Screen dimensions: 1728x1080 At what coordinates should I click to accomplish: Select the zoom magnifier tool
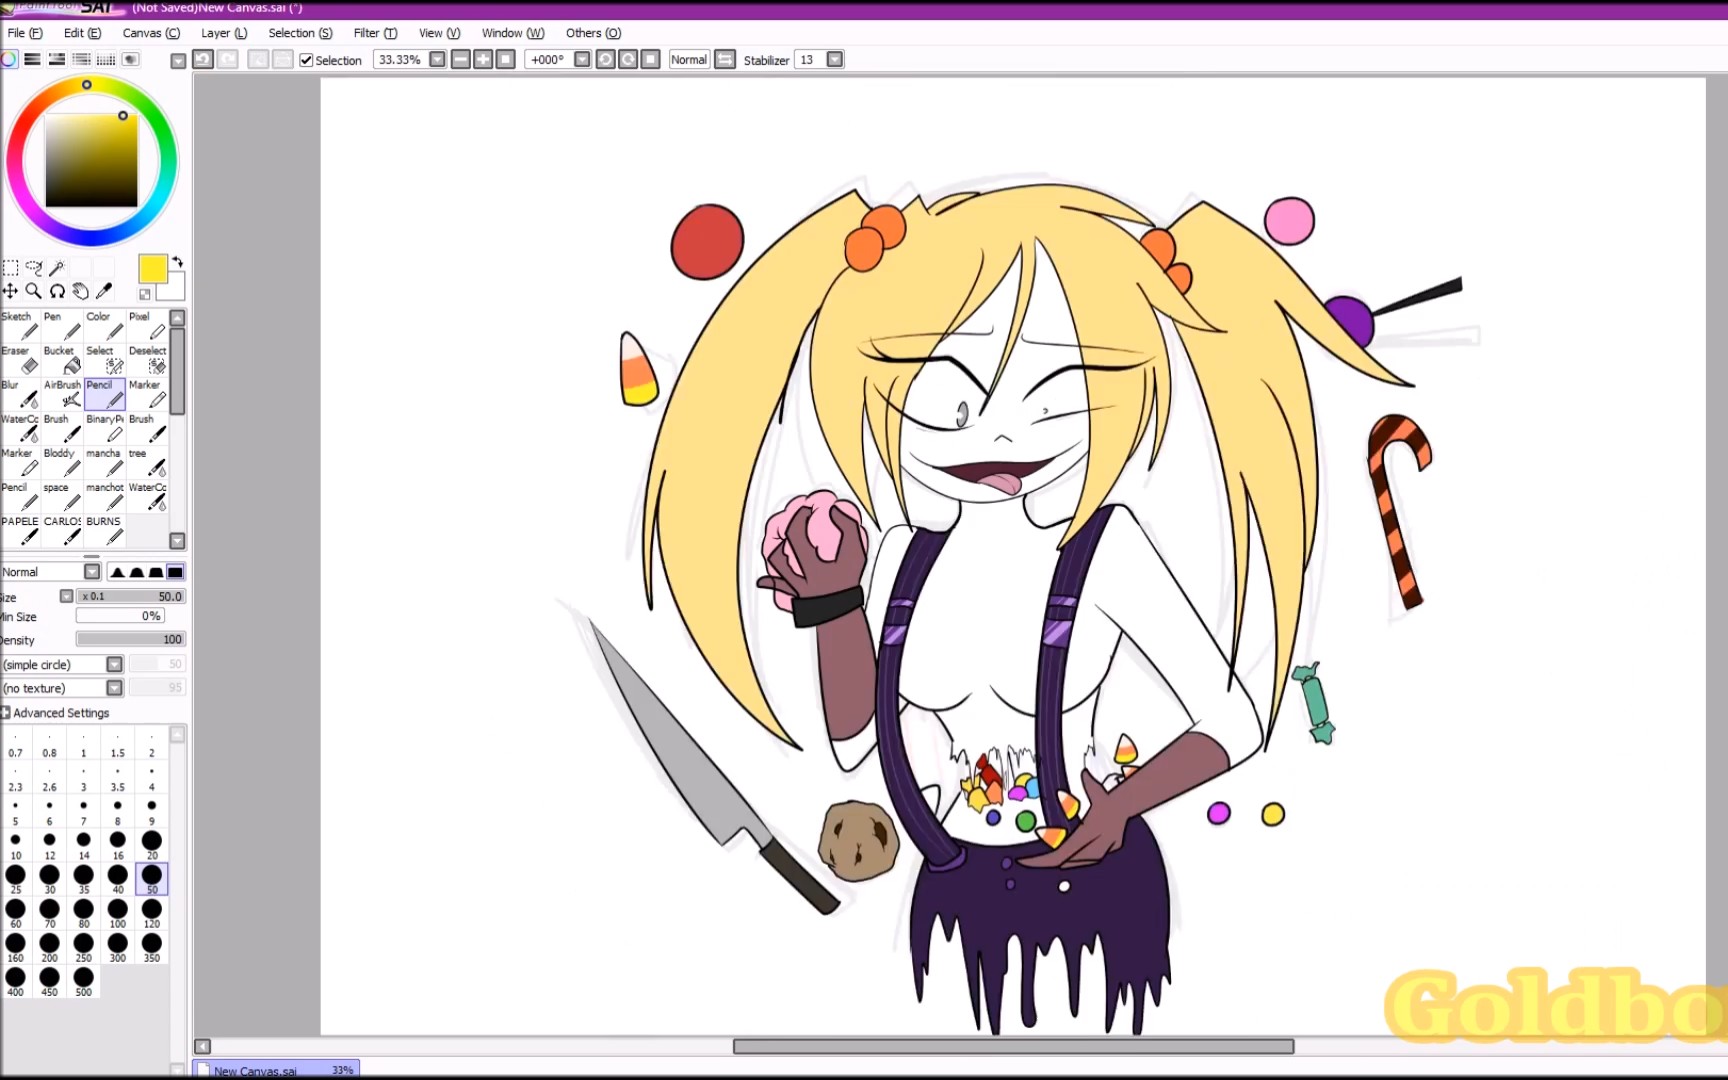tap(34, 291)
